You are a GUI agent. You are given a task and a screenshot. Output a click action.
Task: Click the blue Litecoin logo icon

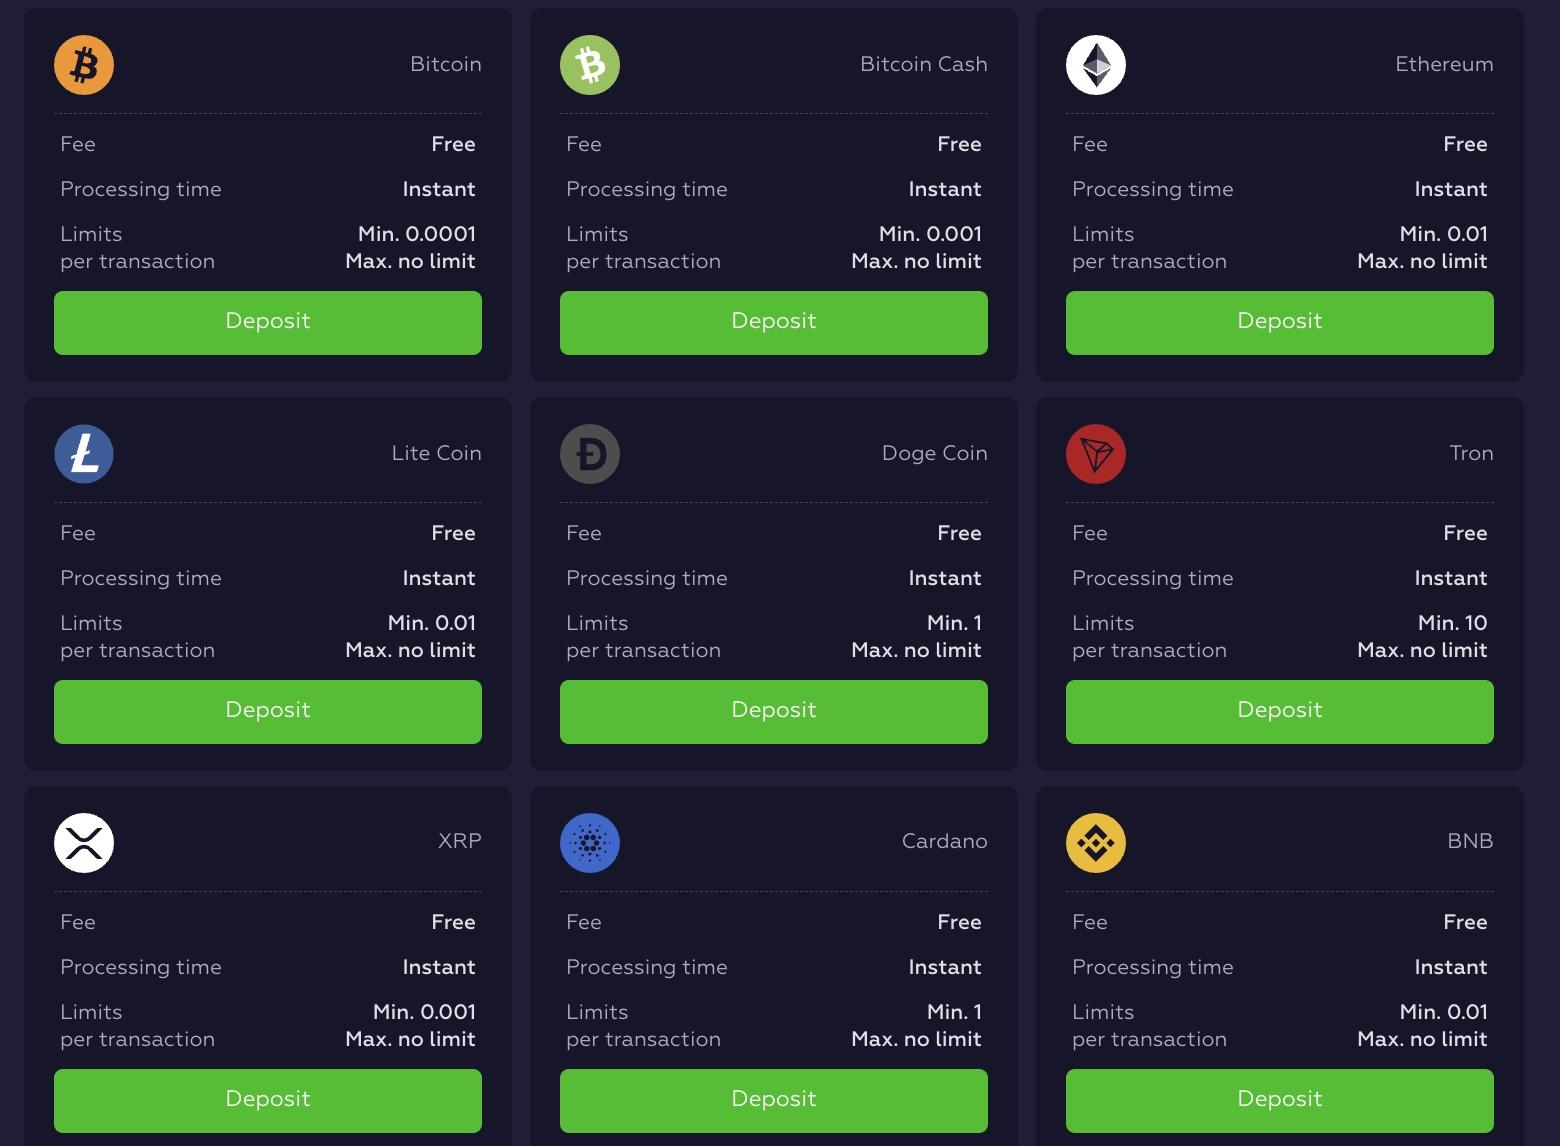point(84,454)
